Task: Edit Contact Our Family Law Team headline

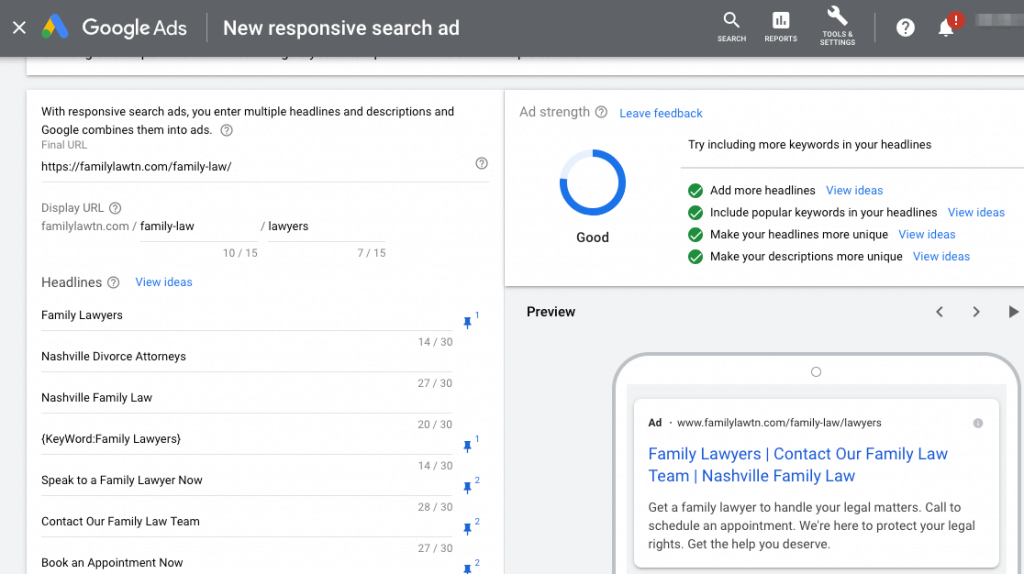Action: (247, 521)
